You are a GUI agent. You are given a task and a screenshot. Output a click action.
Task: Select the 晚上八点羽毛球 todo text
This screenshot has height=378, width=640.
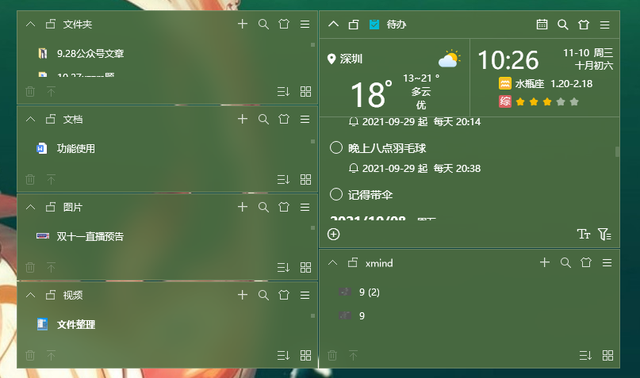pos(387,148)
